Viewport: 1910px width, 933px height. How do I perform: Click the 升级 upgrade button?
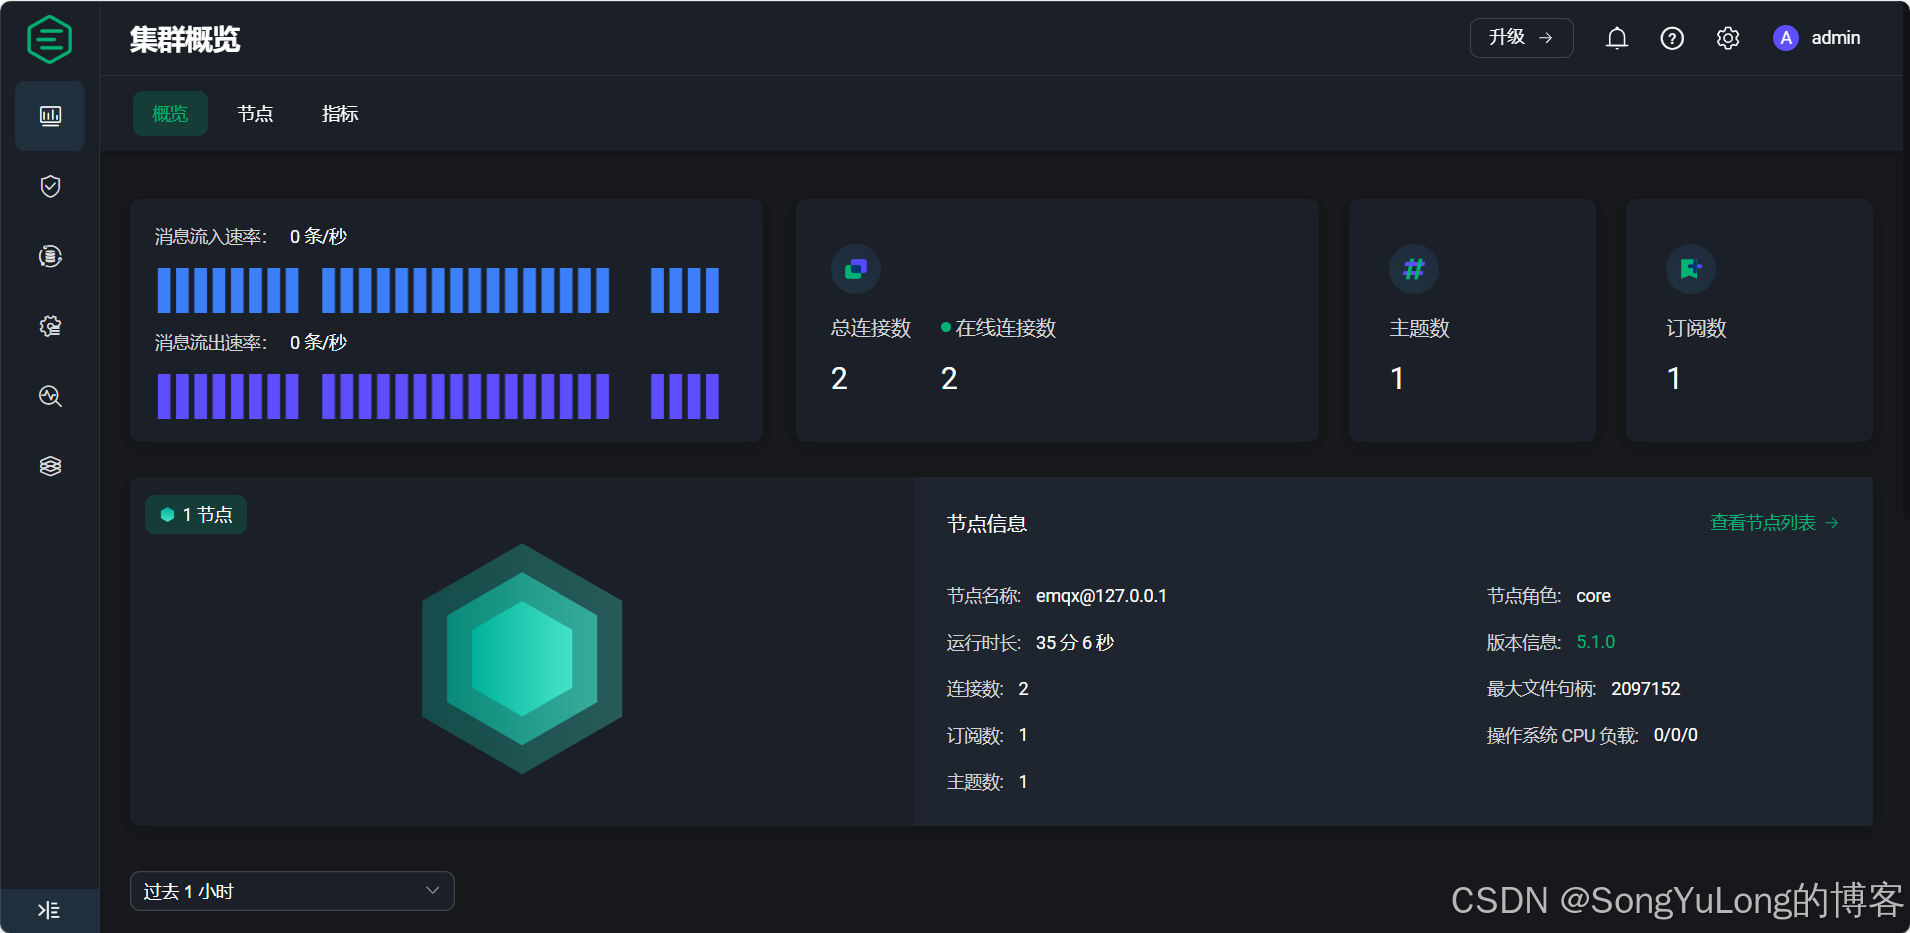1521,38
